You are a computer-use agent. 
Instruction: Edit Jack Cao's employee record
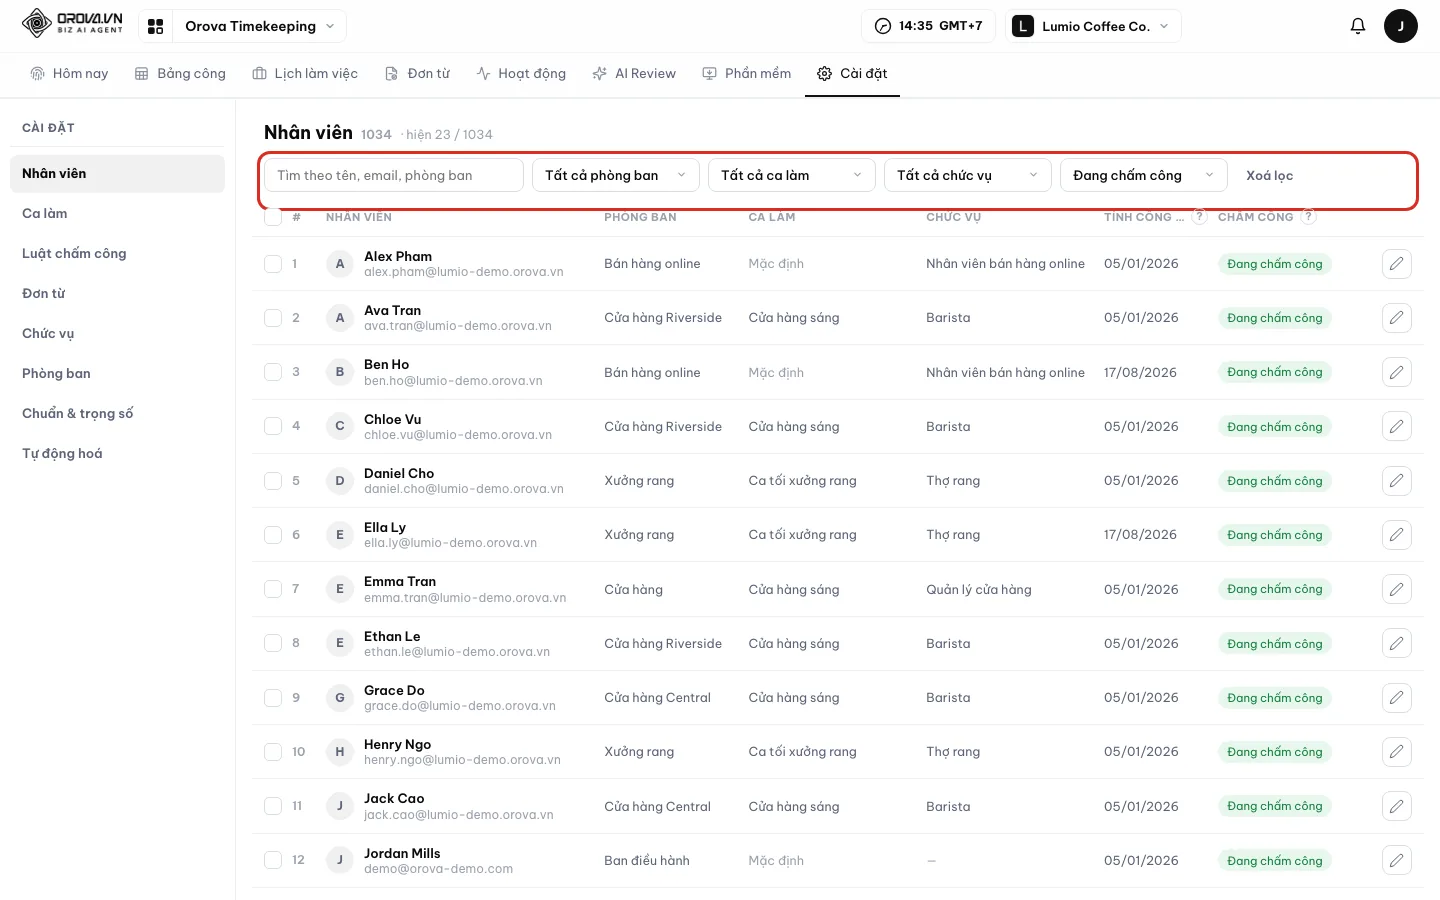1396,806
